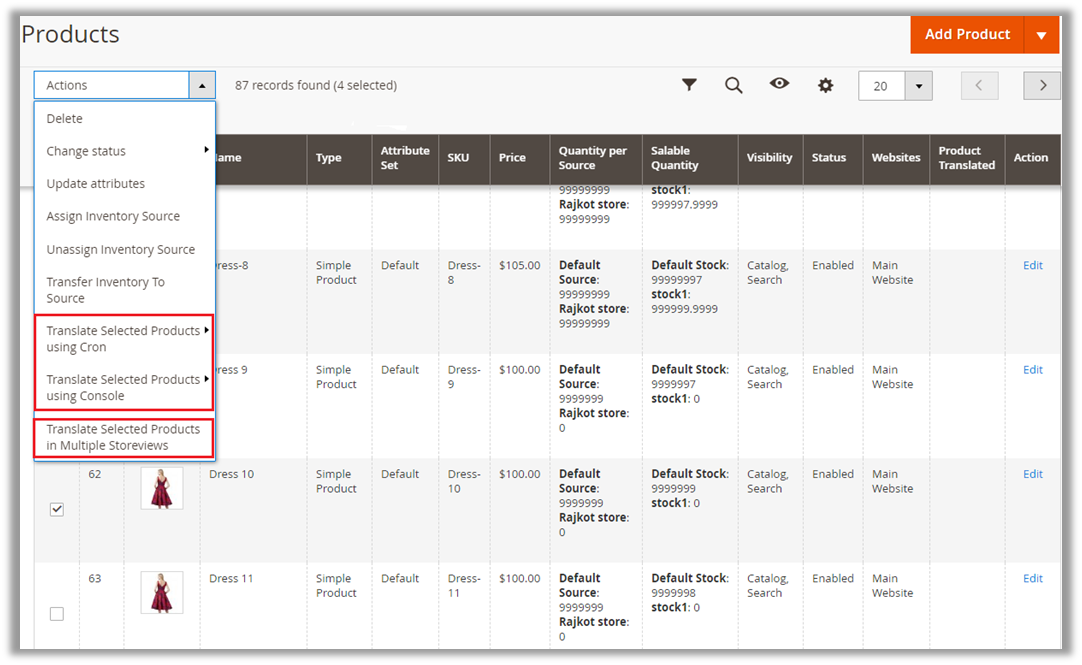Open the default view eye icon
The width and height of the screenshot is (1082, 665).
pyautogui.click(x=779, y=84)
